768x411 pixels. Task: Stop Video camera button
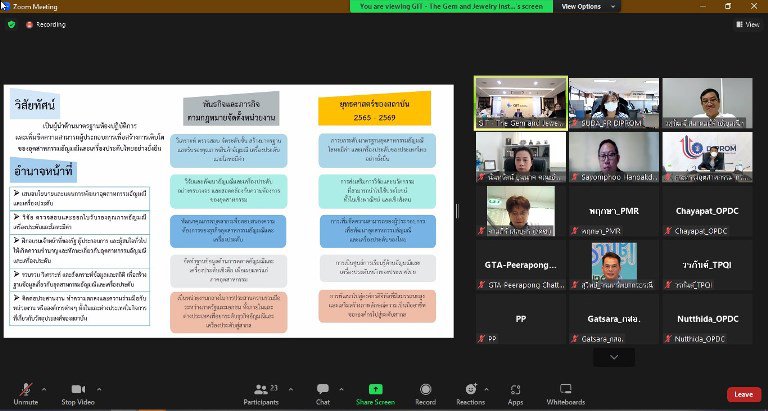point(78,394)
